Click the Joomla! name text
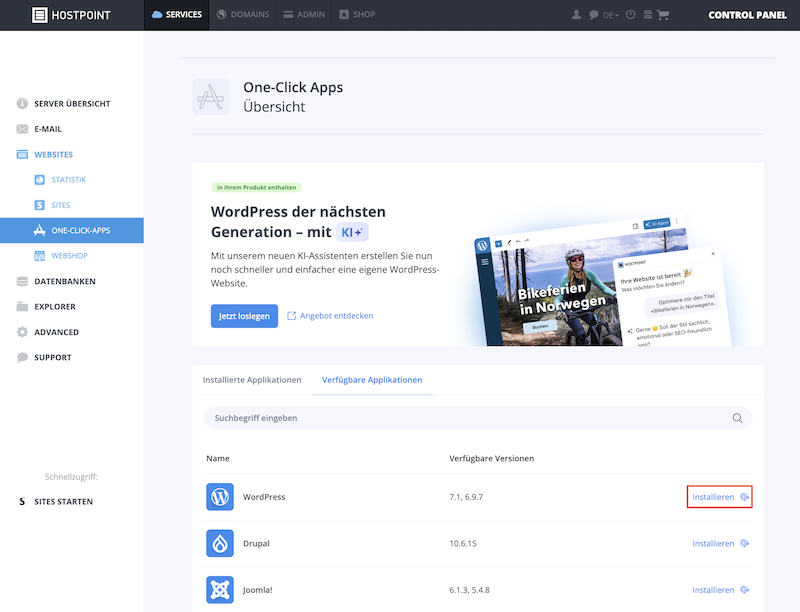The width and height of the screenshot is (800, 612). [x=258, y=590]
